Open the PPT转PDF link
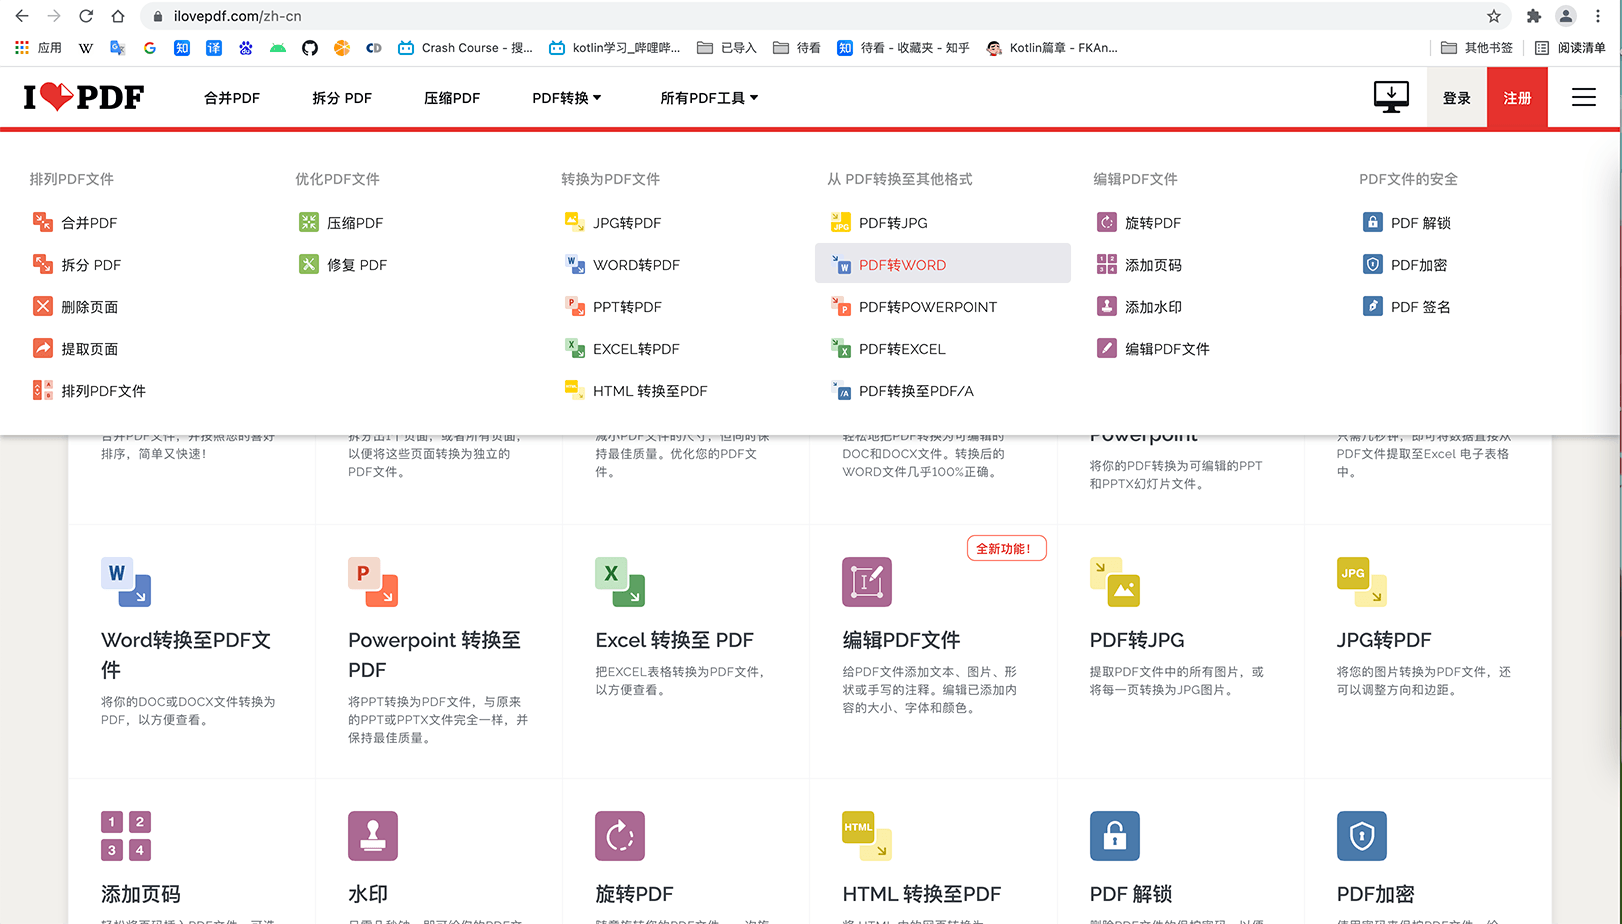The height and width of the screenshot is (924, 1622). click(x=627, y=306)
